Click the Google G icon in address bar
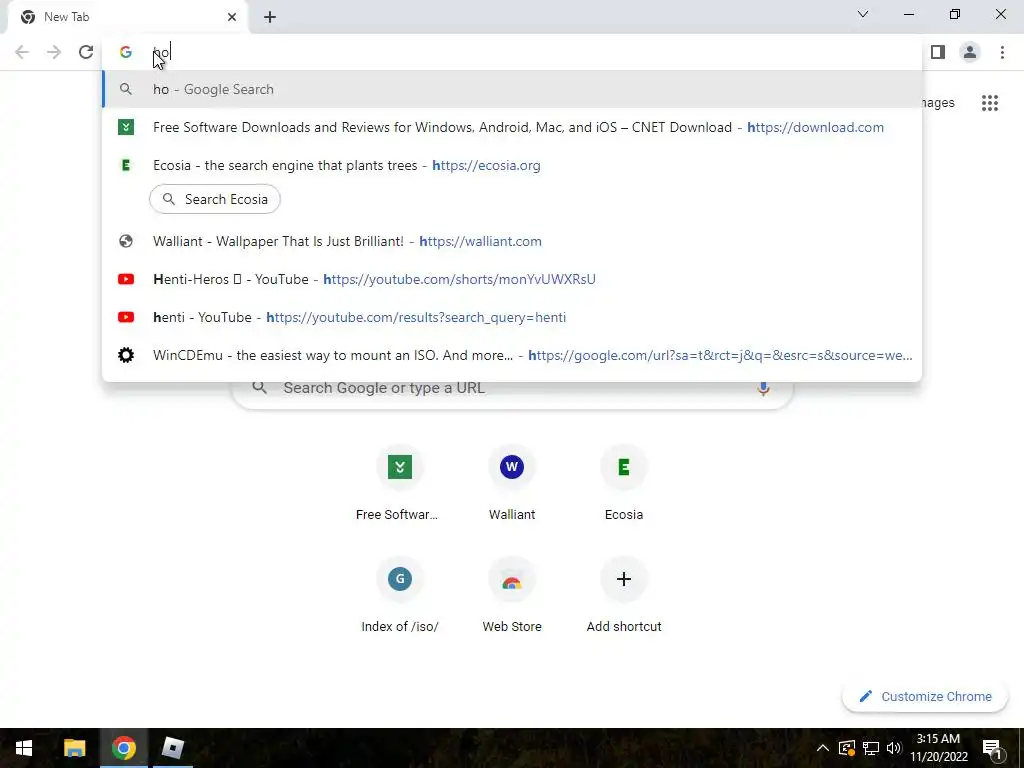Image resolution: width=1024 pixels, height=768 pixels. click(126, 52)
